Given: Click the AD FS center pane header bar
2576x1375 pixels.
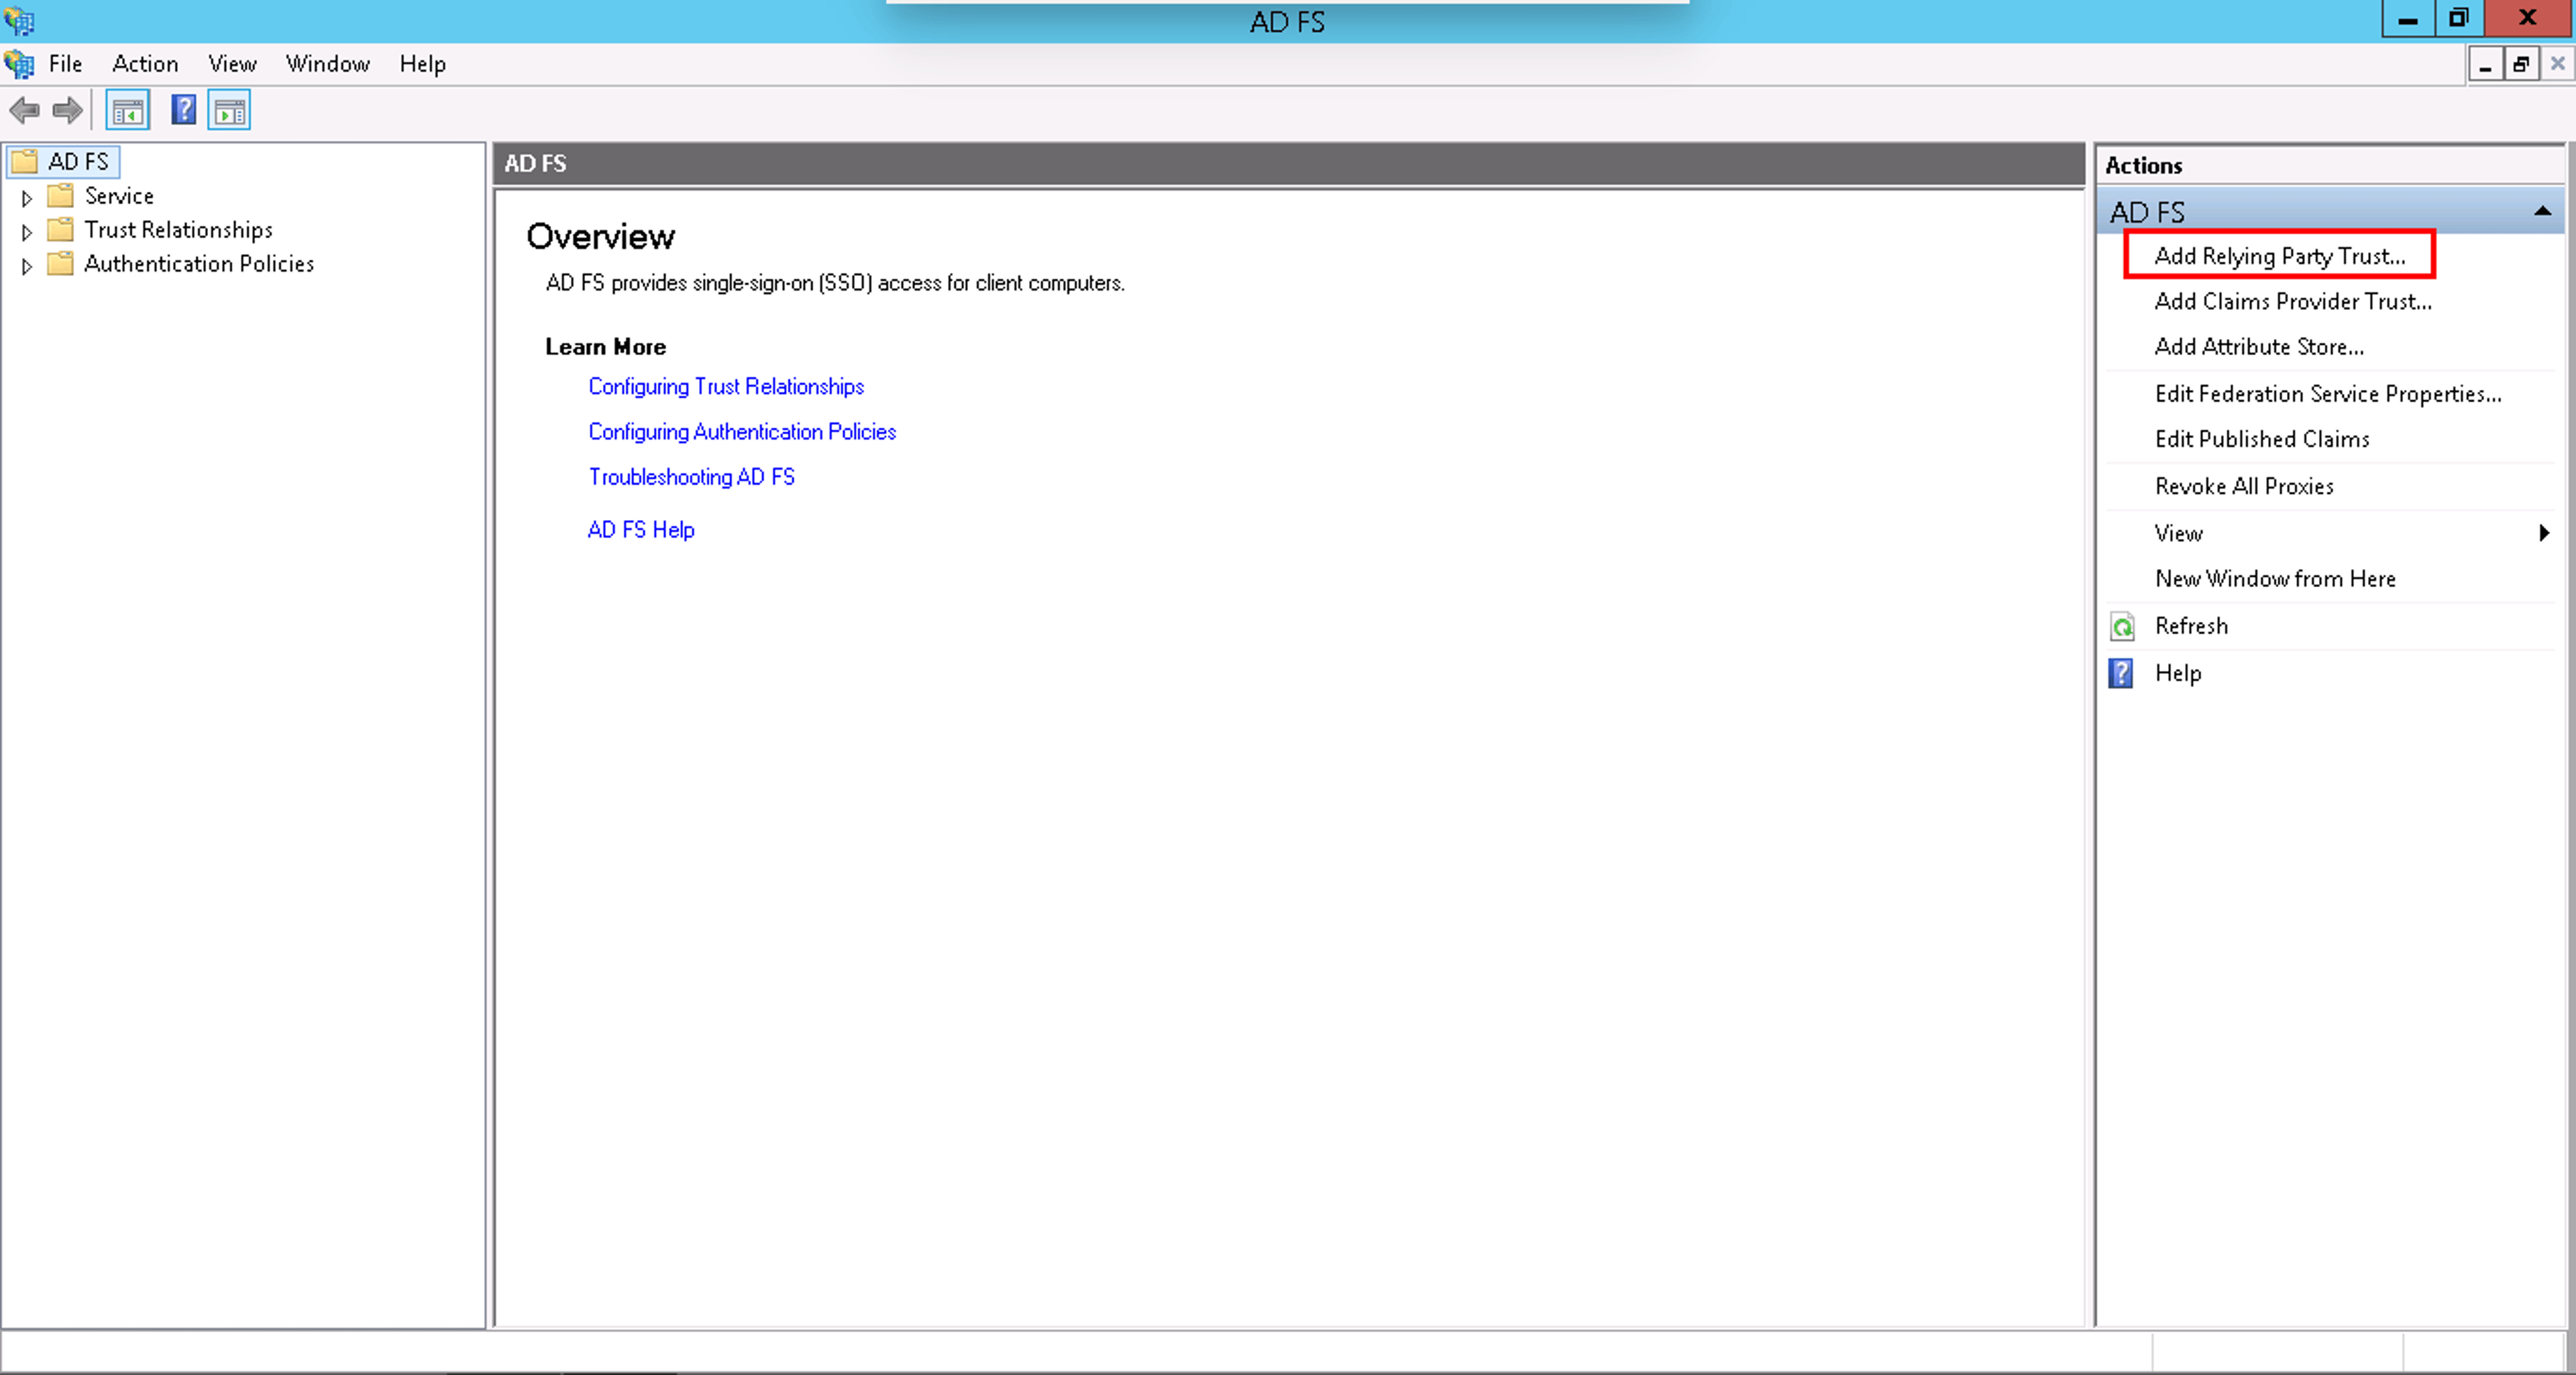Looking at the screenshot, I should (x=1288, y=163).
